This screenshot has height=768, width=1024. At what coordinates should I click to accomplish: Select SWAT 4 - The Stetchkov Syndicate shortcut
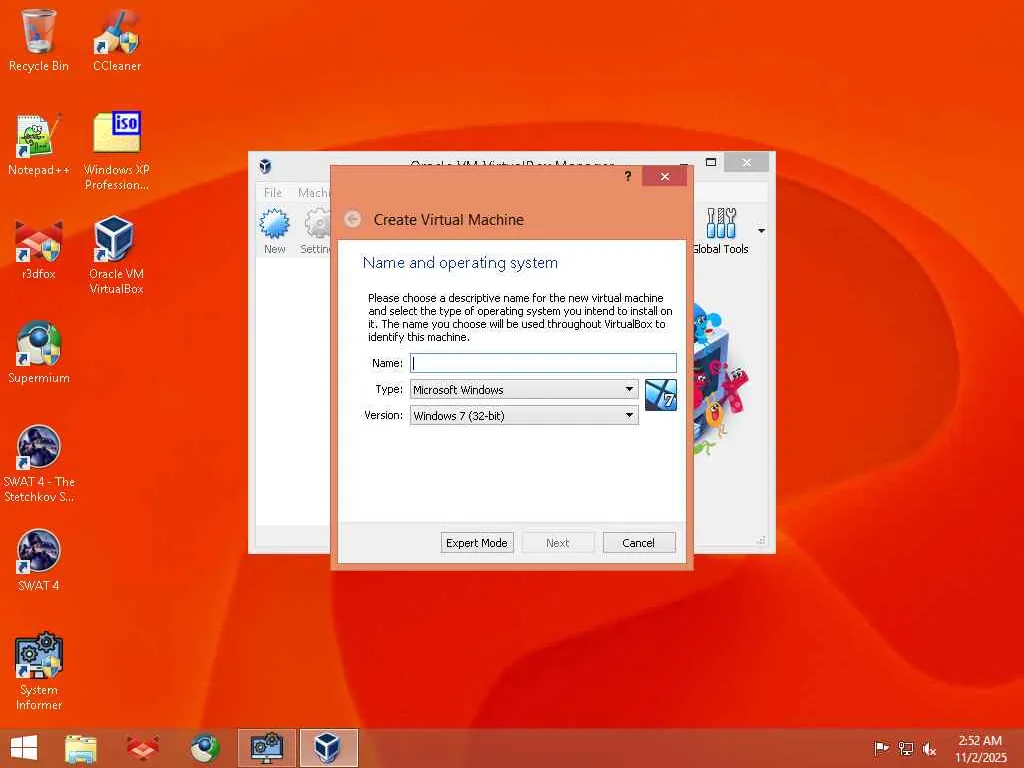[x=39, y=463]
